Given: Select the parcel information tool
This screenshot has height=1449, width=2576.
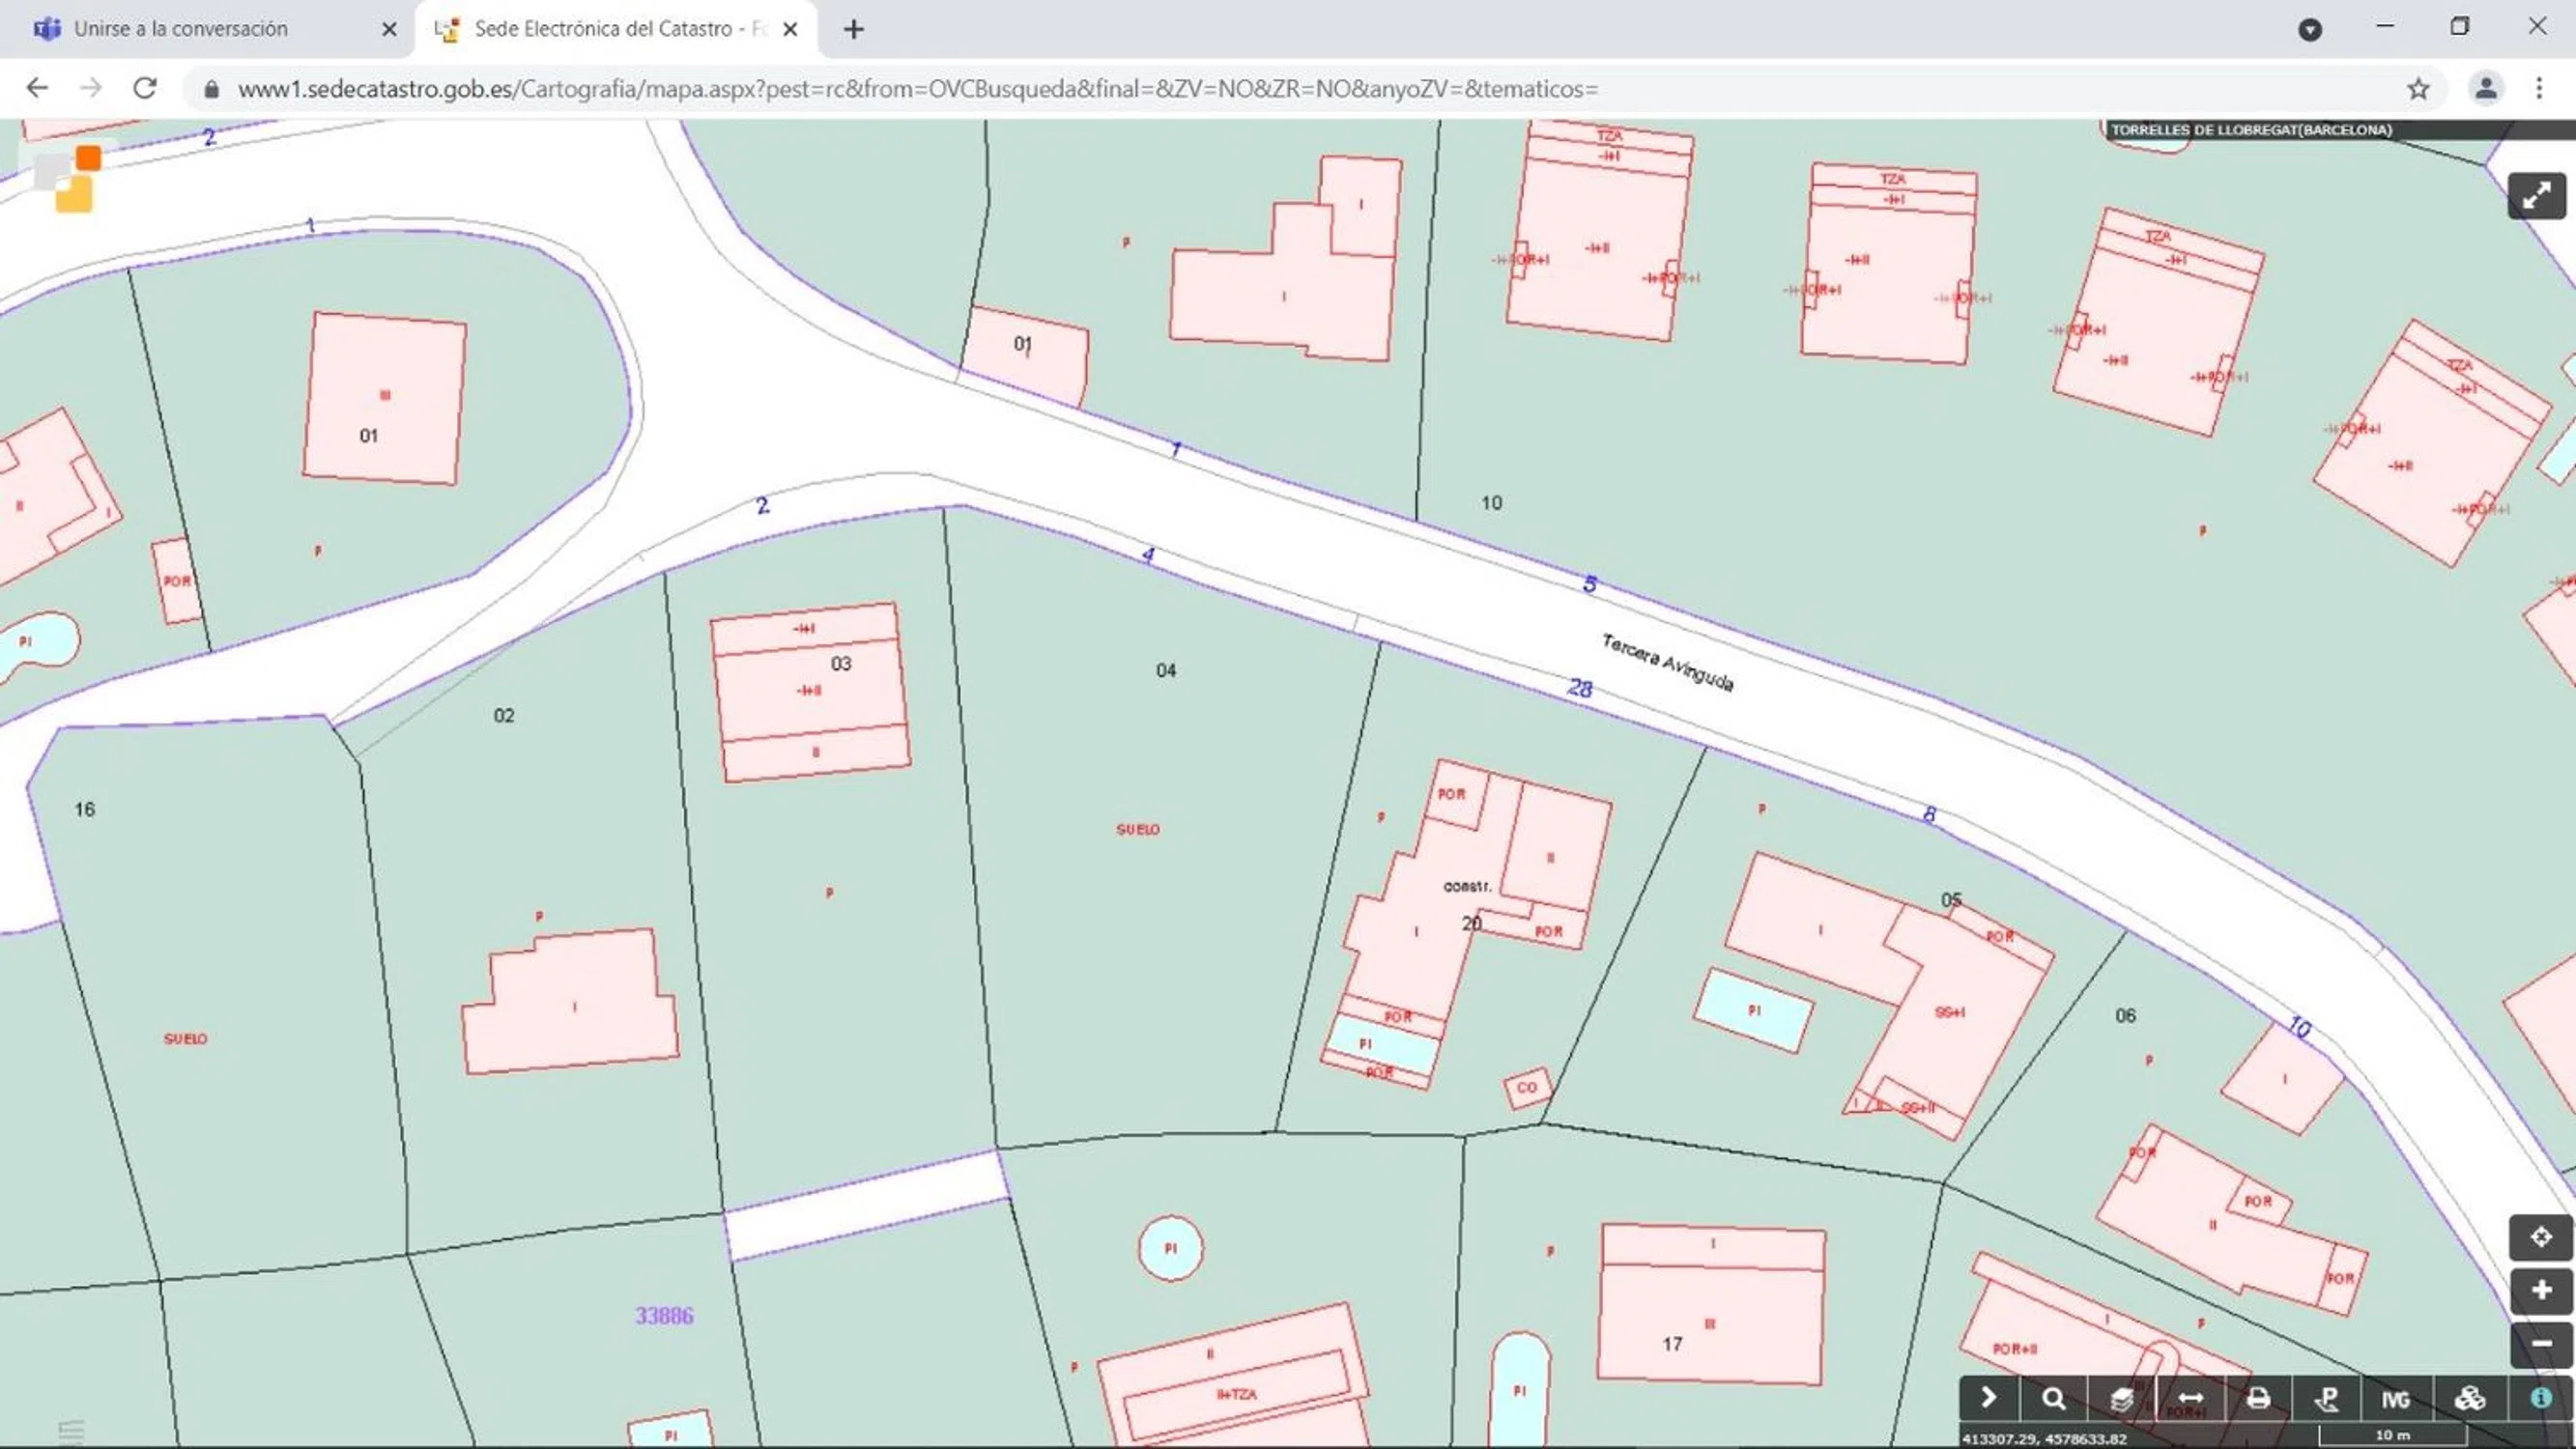Looking at the screenshot, I should (x=2327, y=1398).
